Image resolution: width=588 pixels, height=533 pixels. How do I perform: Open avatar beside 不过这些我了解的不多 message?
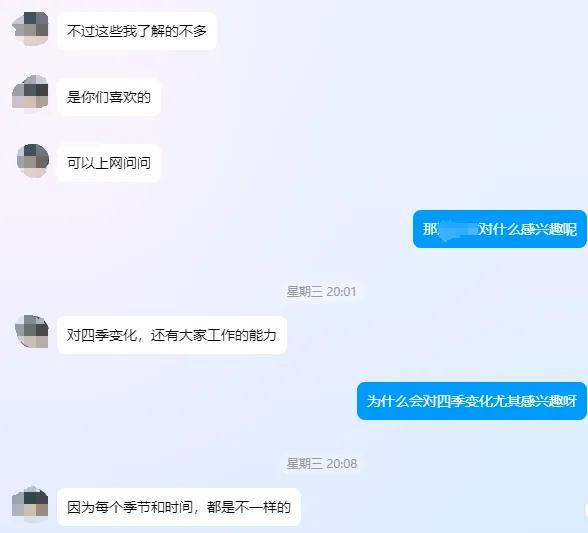click(31, 29)
